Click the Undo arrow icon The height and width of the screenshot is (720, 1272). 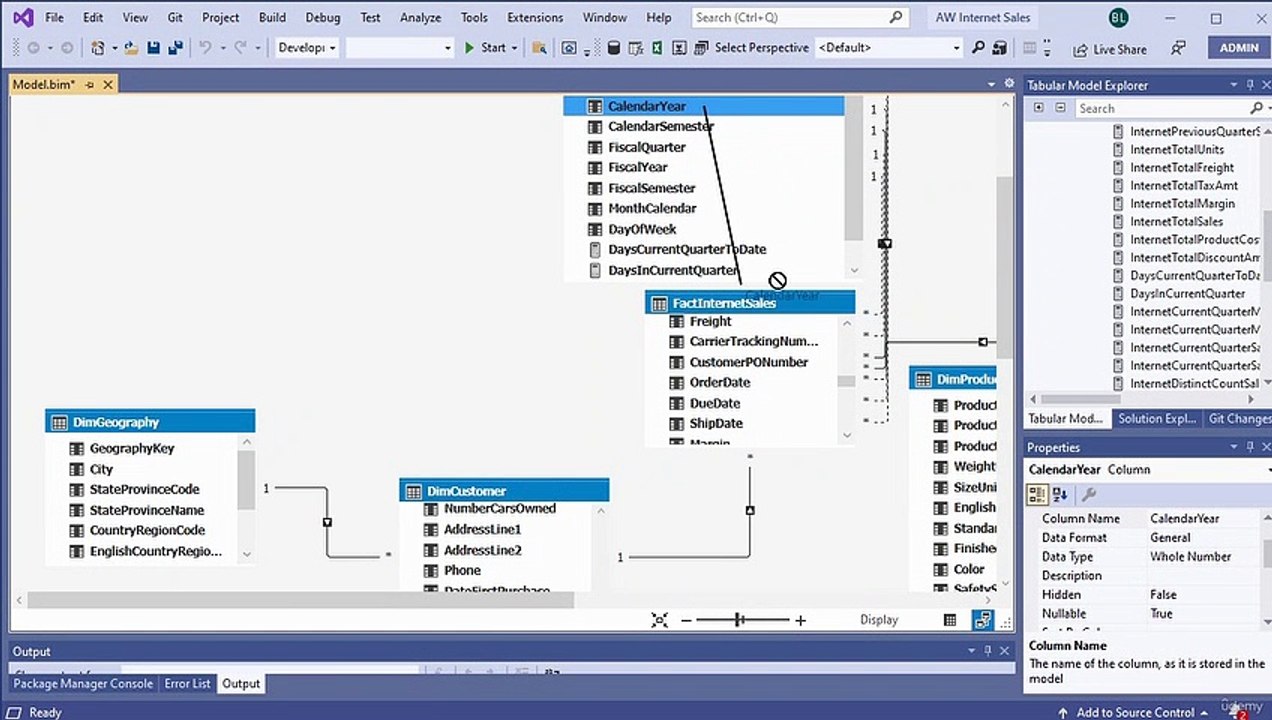click(x=205, y=48)
